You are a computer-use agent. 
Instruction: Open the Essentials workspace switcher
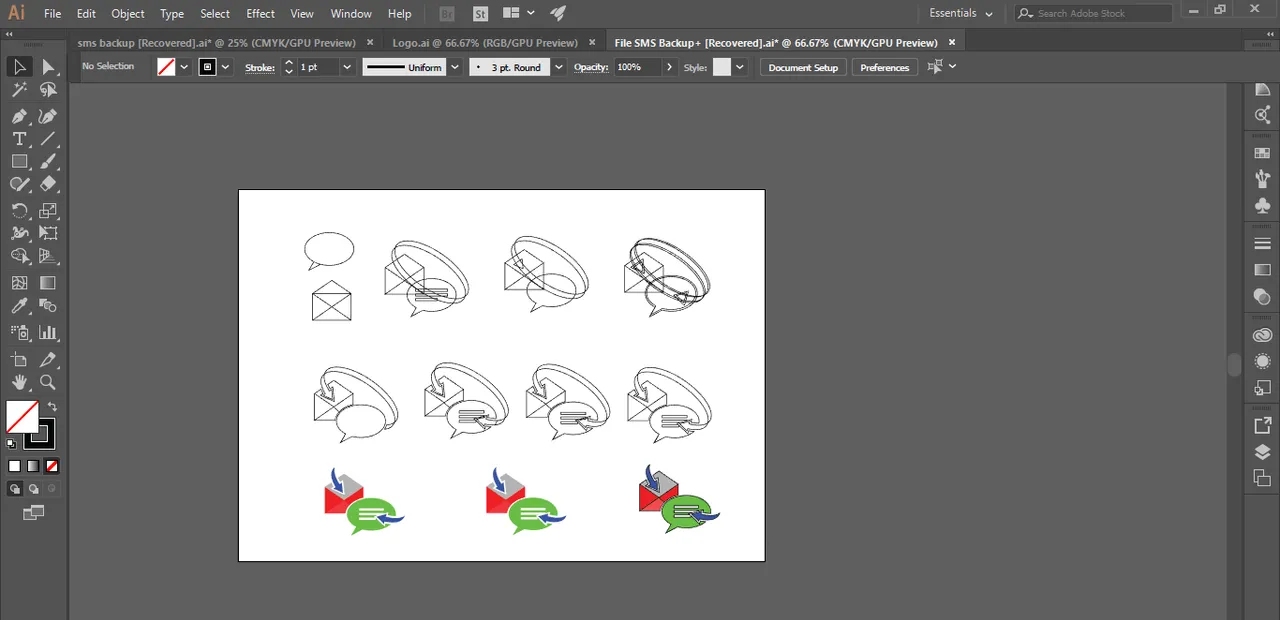pyautogui.click(x=961, y=14)
